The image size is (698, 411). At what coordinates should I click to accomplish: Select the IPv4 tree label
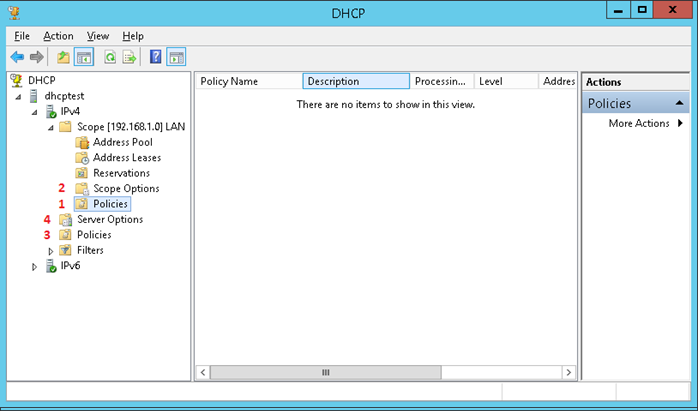70,111
